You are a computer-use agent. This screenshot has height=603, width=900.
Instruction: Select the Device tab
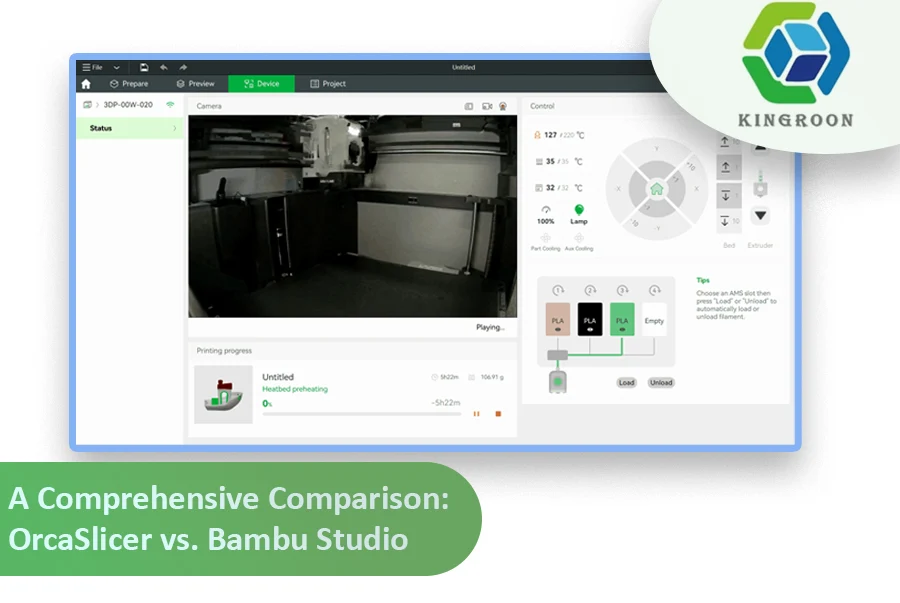[x=262, y=84]
